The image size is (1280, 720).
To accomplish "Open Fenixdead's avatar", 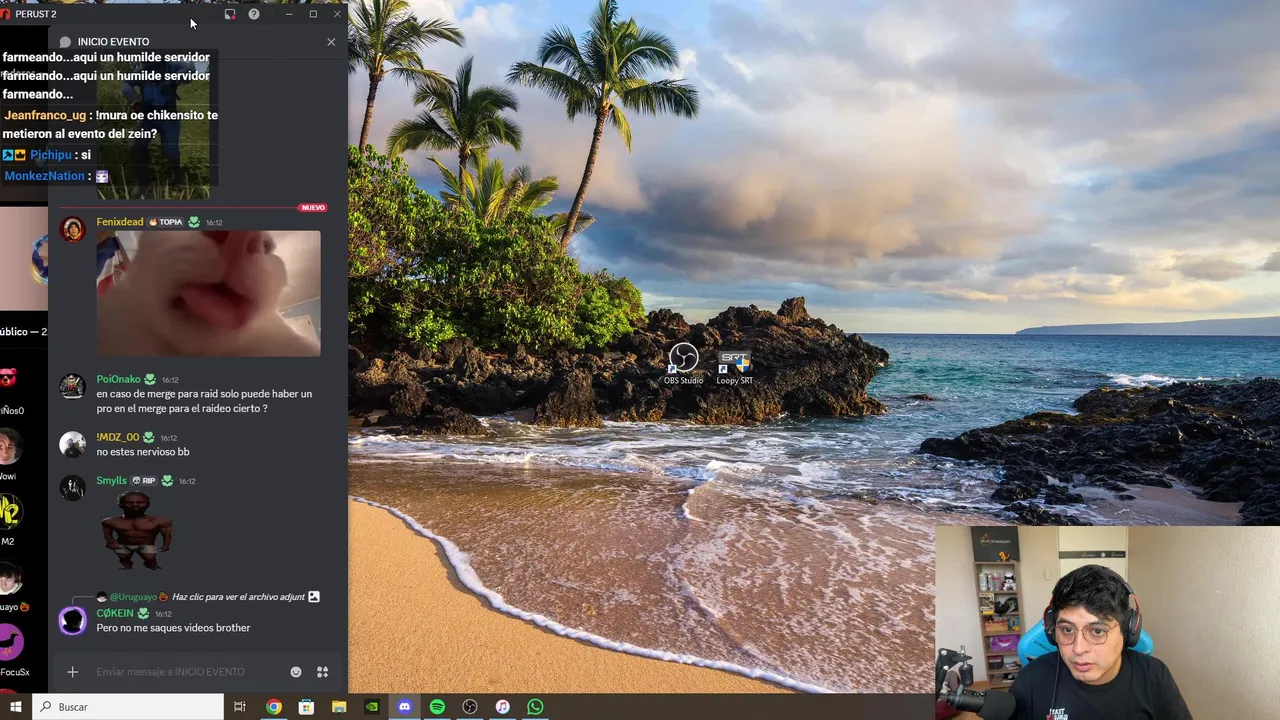I will click(x=72, y=229).
